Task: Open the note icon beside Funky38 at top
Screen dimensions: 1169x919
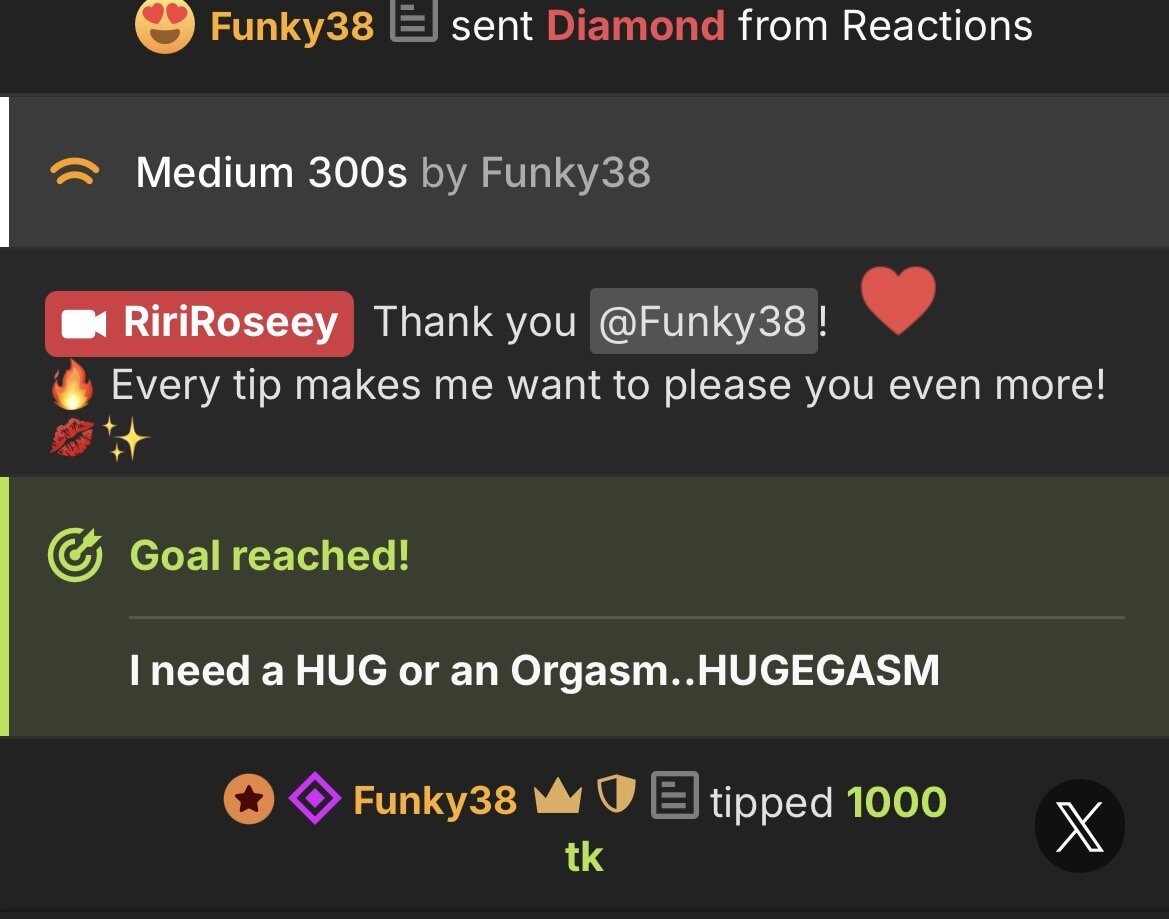Action: pos(414,21)
